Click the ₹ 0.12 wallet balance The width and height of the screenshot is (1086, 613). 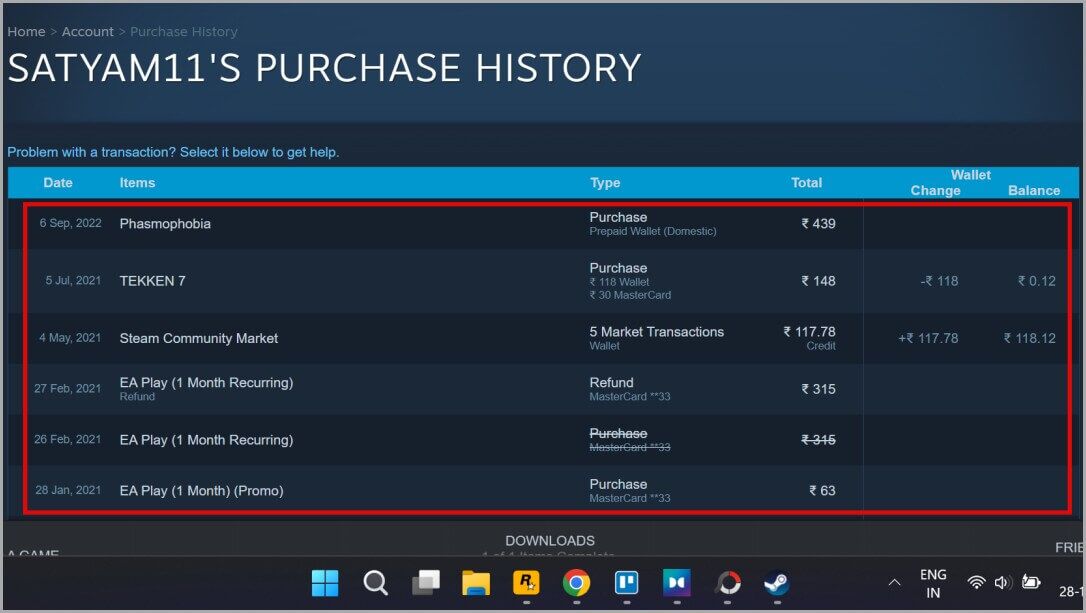(x=1036, y=281)
